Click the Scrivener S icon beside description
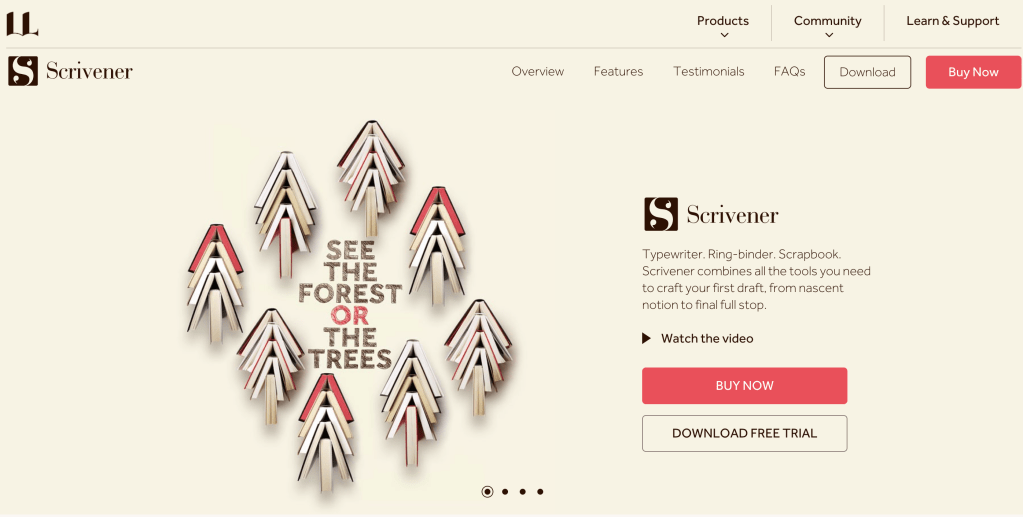This screenshot has width=1023, height=517. tap(661, 214)
